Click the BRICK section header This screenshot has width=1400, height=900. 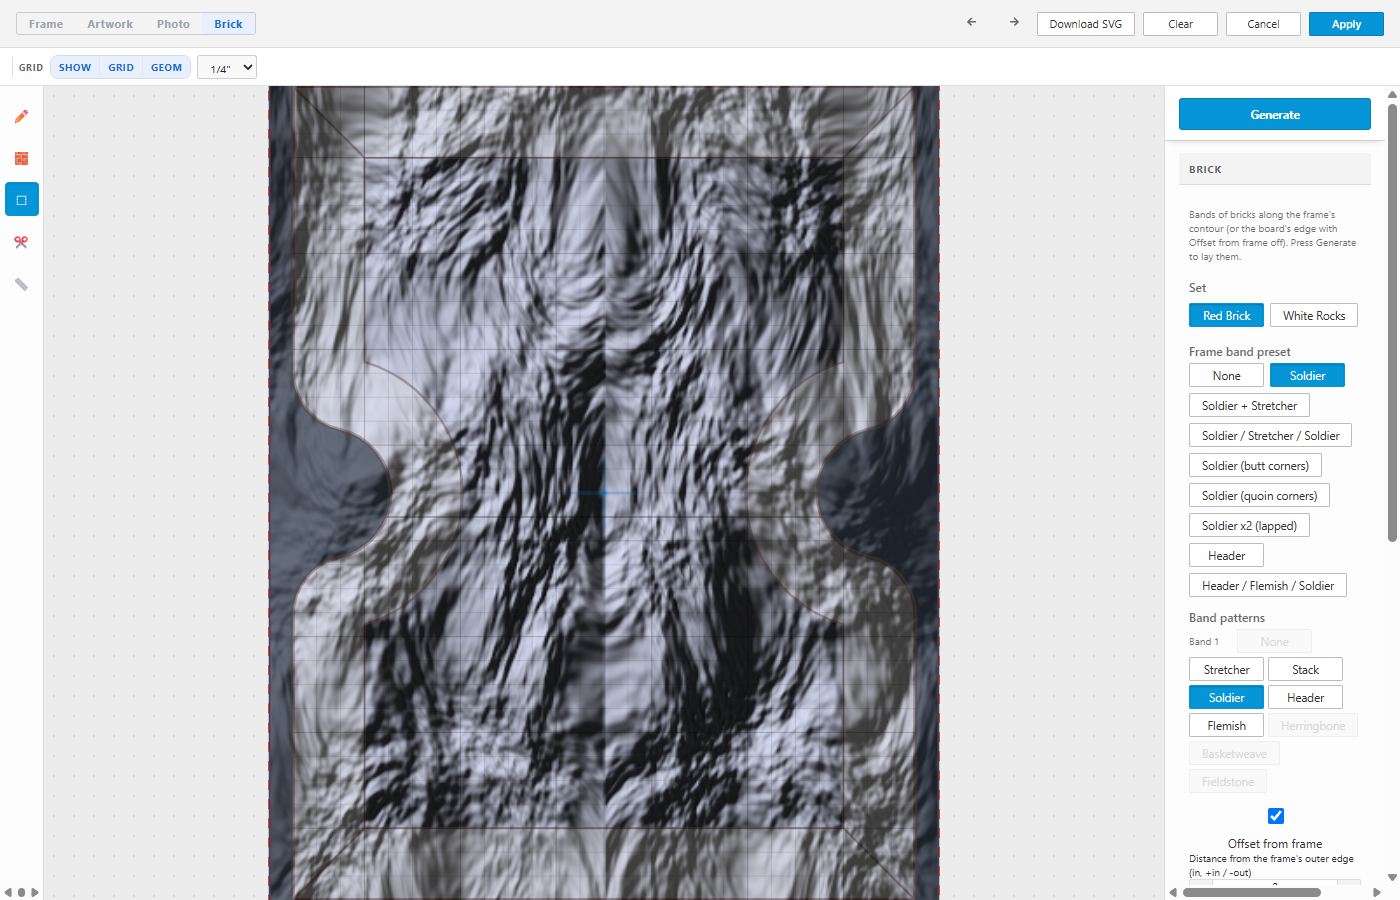point(1275,169)
